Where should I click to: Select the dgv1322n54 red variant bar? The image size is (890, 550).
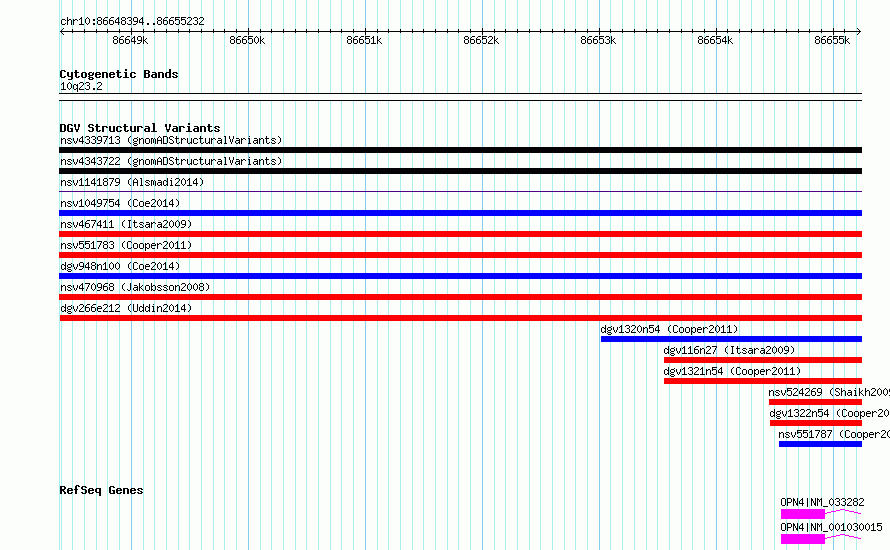click(x=816, y=423)
